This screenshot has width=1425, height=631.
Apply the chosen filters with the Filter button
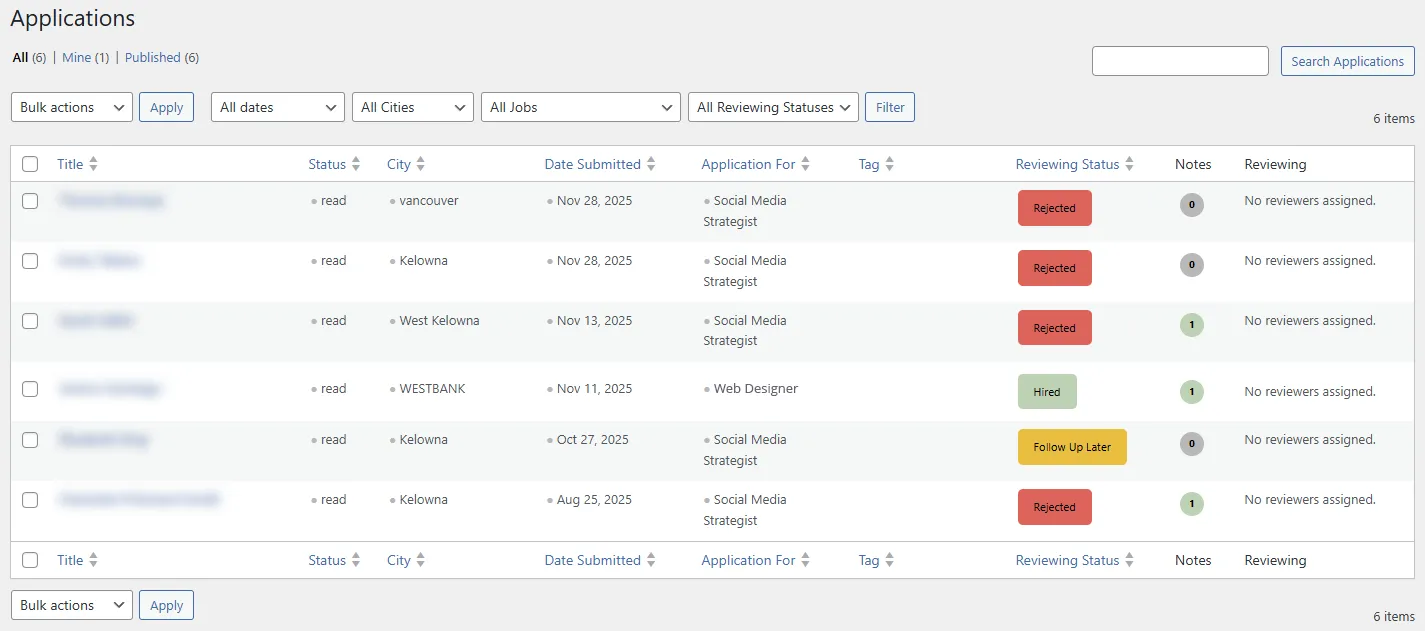click(x=889, y=107)
